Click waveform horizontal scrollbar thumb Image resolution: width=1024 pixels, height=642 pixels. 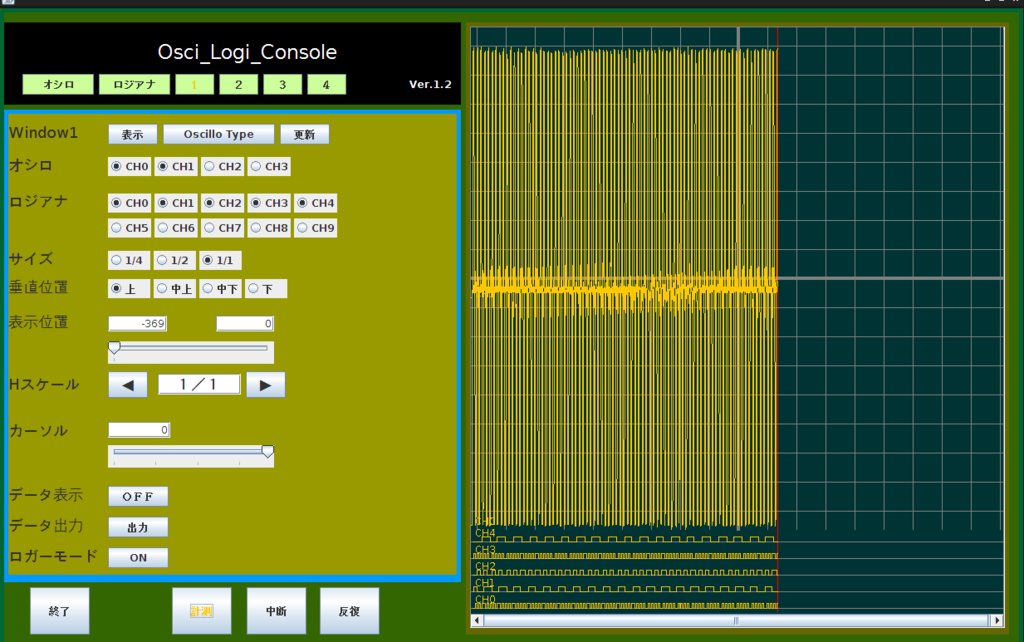click(x=736, y=620)
